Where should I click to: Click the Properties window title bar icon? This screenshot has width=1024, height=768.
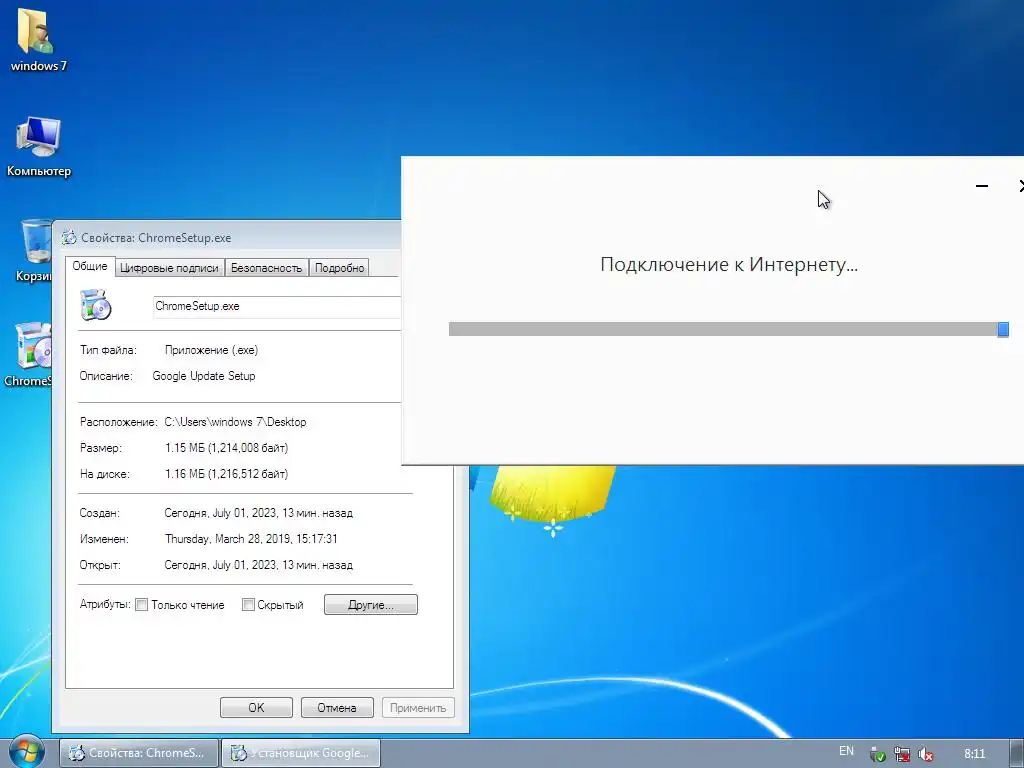click(x=69, y=238)
